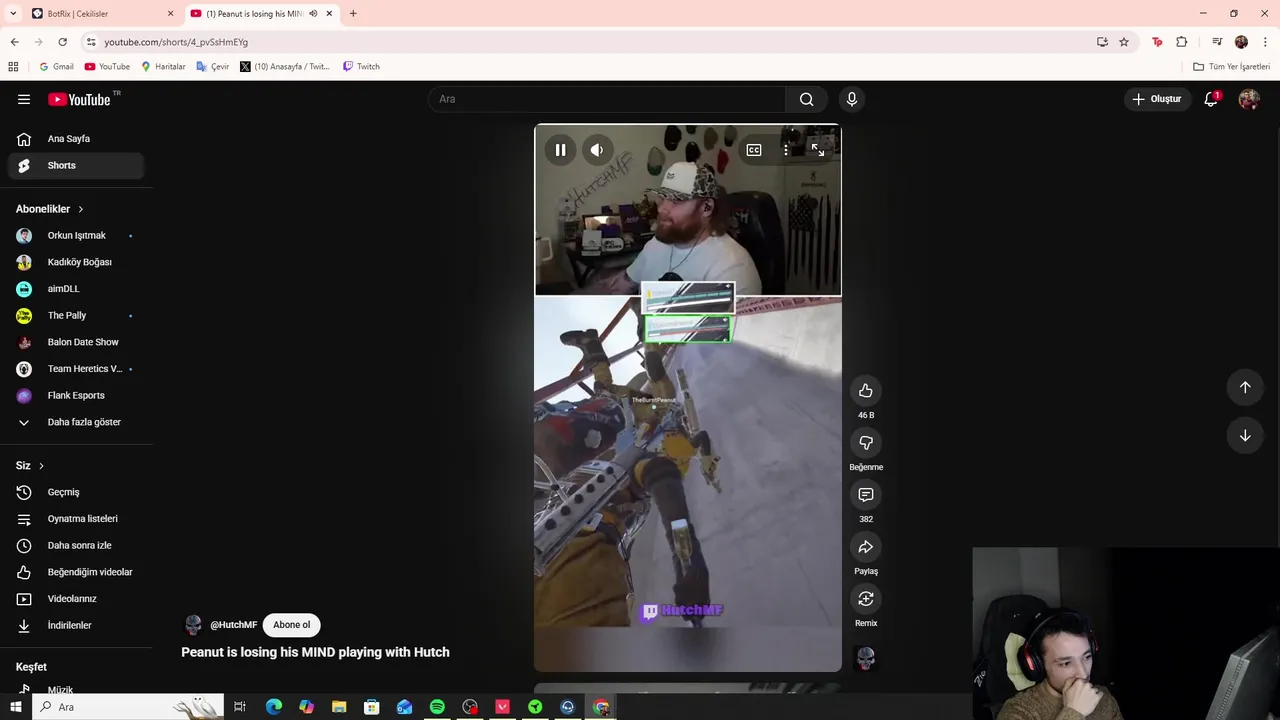Go to the next Short with down arrow

pos(1245,435)
